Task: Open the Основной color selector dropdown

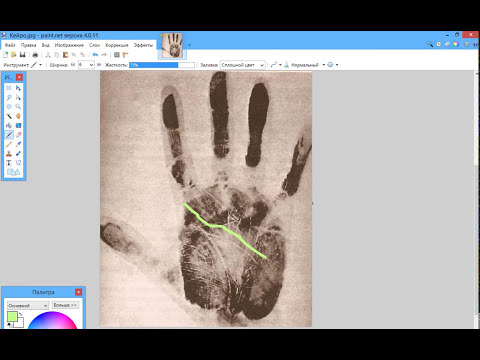Action: tap(28, 305)
